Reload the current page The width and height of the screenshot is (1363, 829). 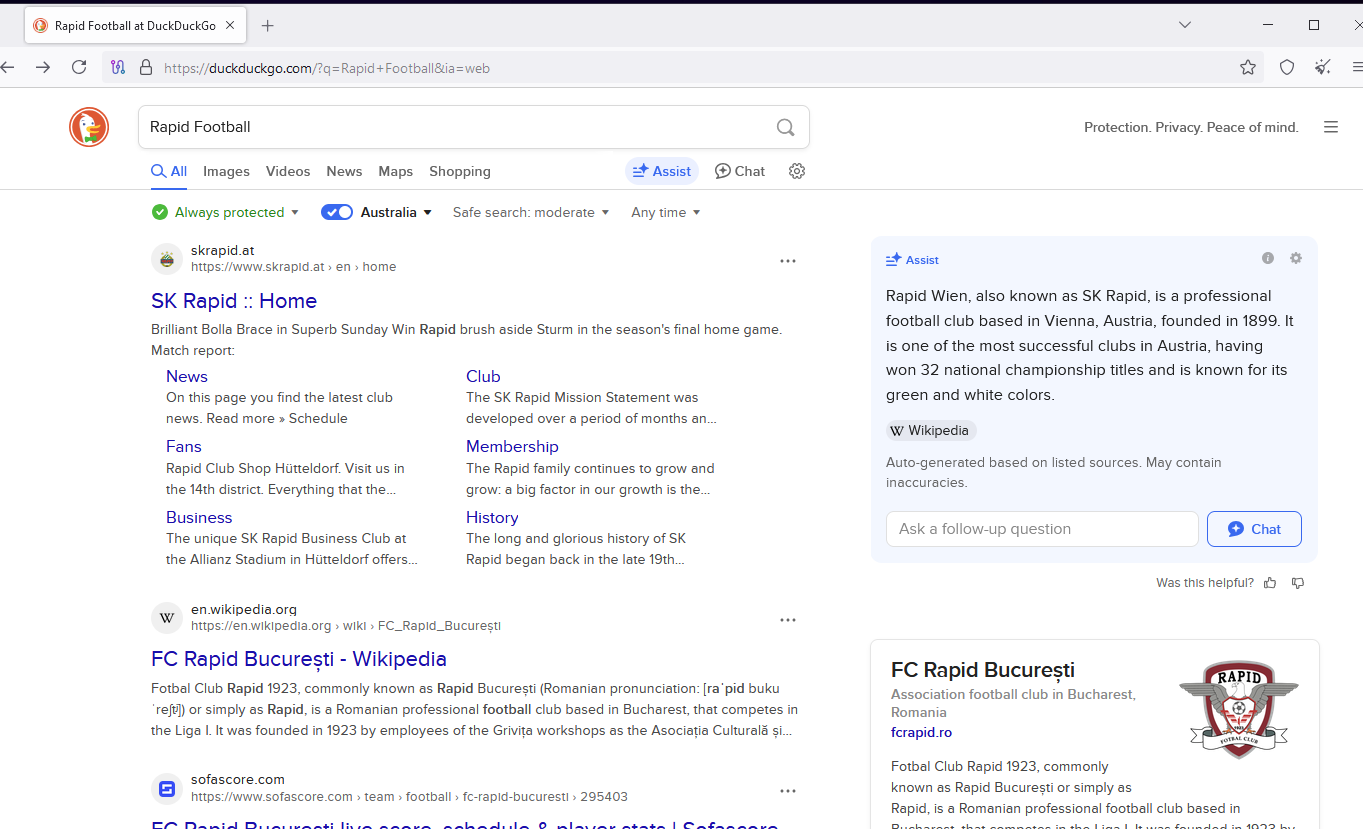click(x=79, y=67)
